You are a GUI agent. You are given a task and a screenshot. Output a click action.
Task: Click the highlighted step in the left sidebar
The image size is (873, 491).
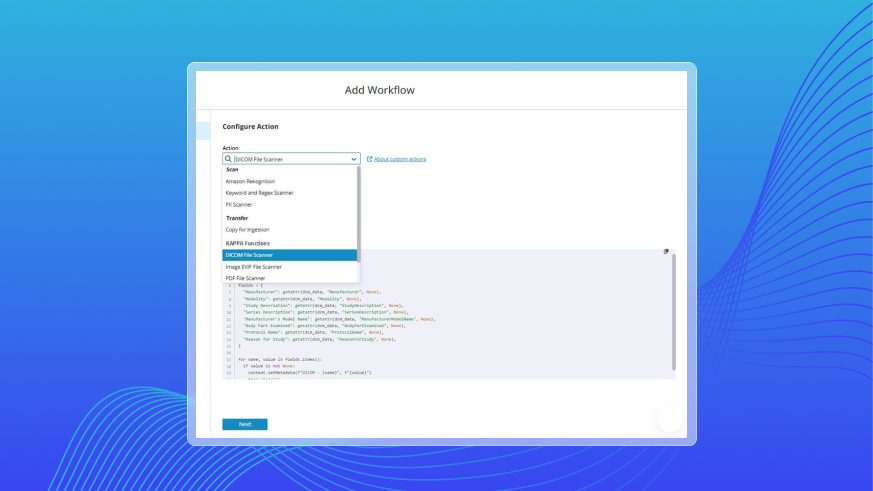(x=203, y=131)
